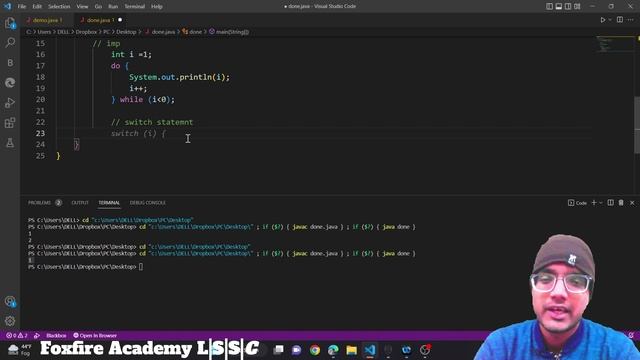Open the View menu
640x360 pixels.
[x=82, y=7]
